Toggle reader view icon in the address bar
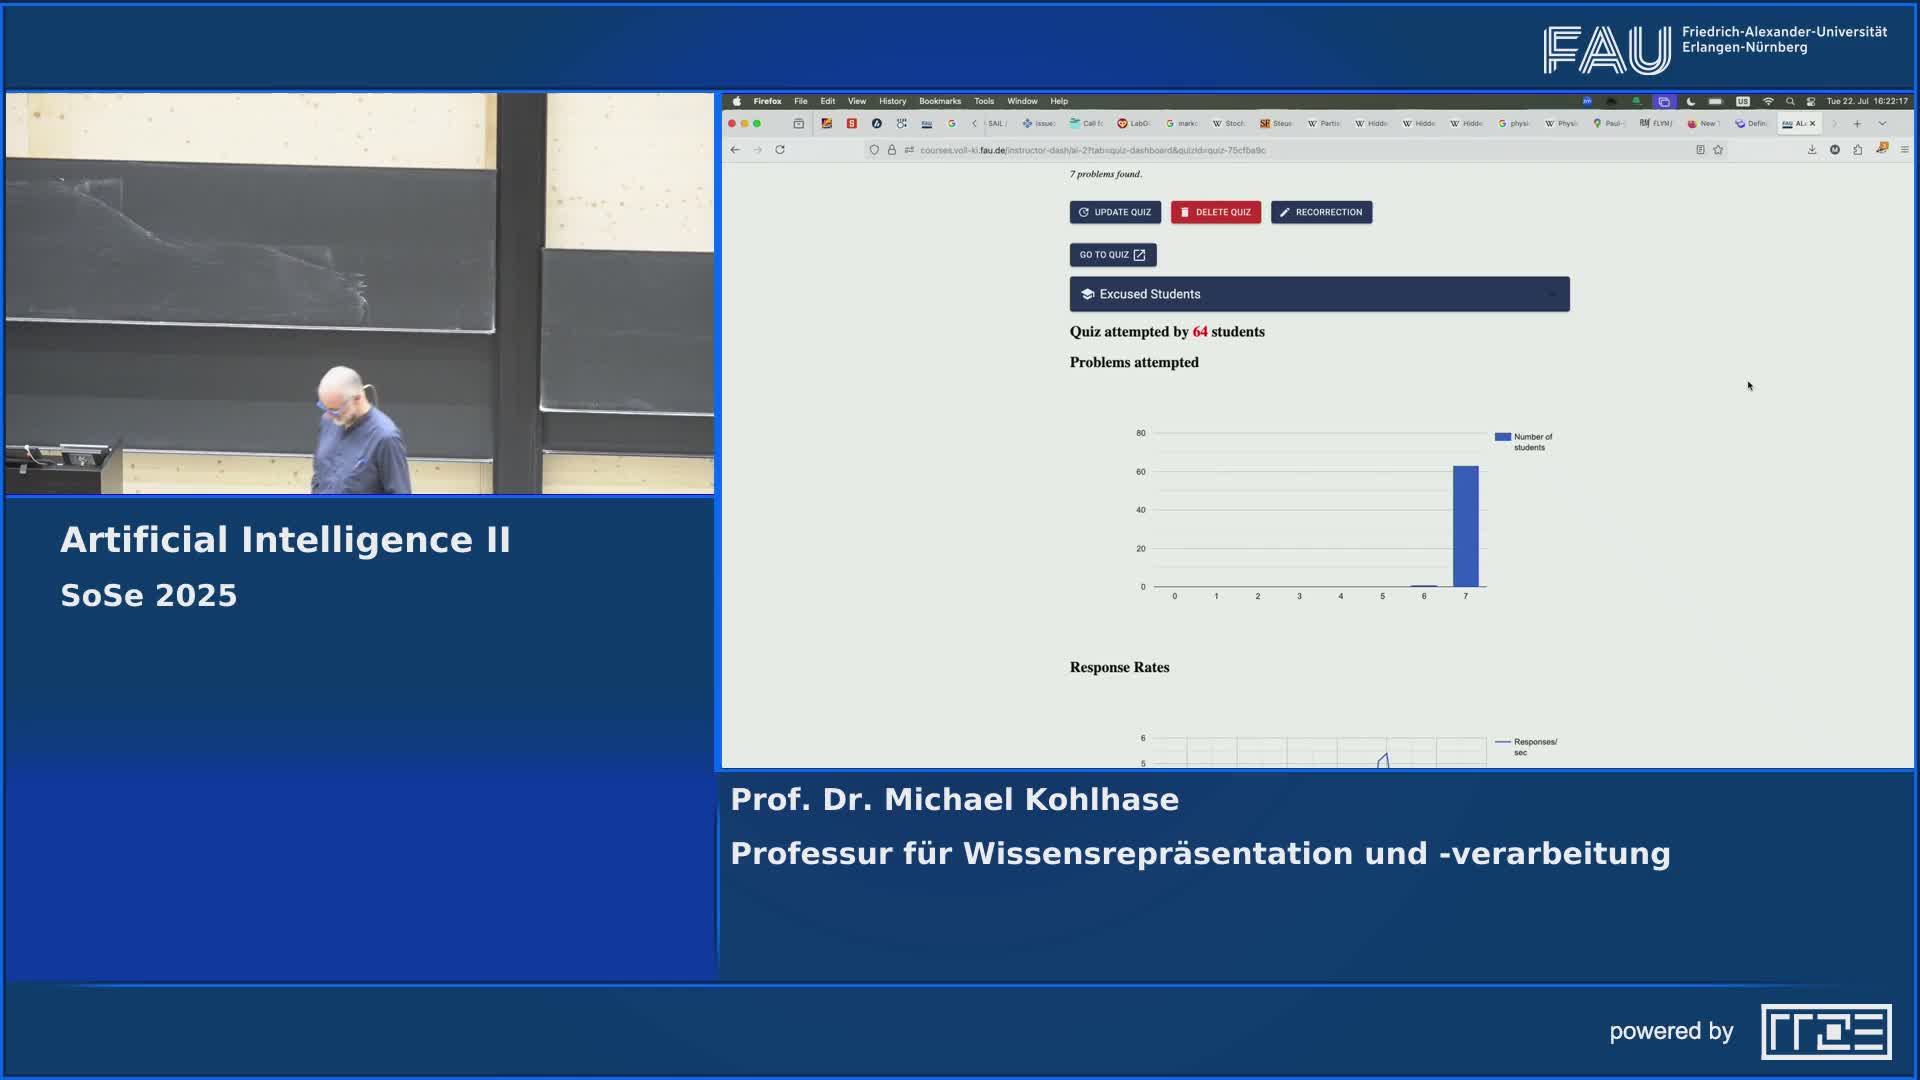1920x1080 pixels. [x=1701, y=149]
